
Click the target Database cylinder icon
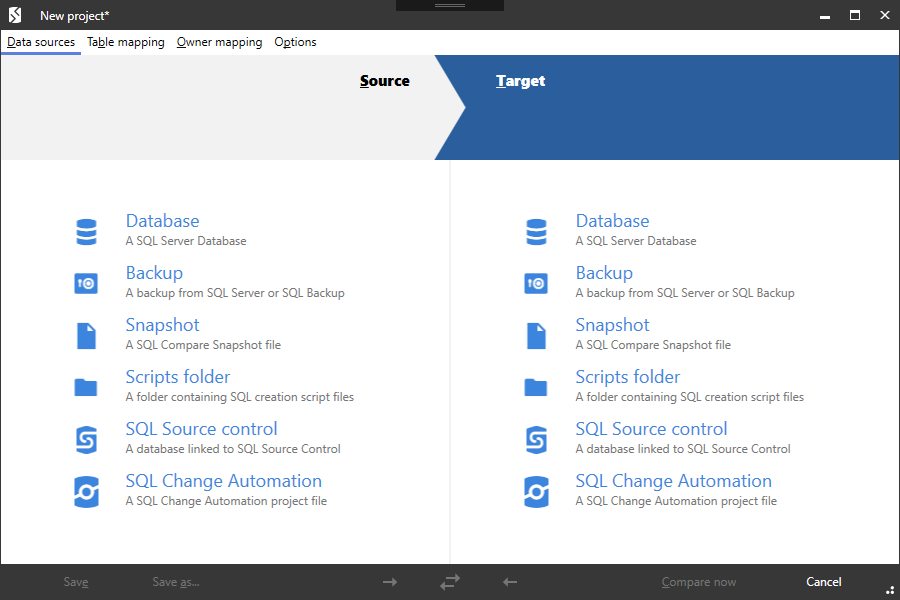(536, 232)
